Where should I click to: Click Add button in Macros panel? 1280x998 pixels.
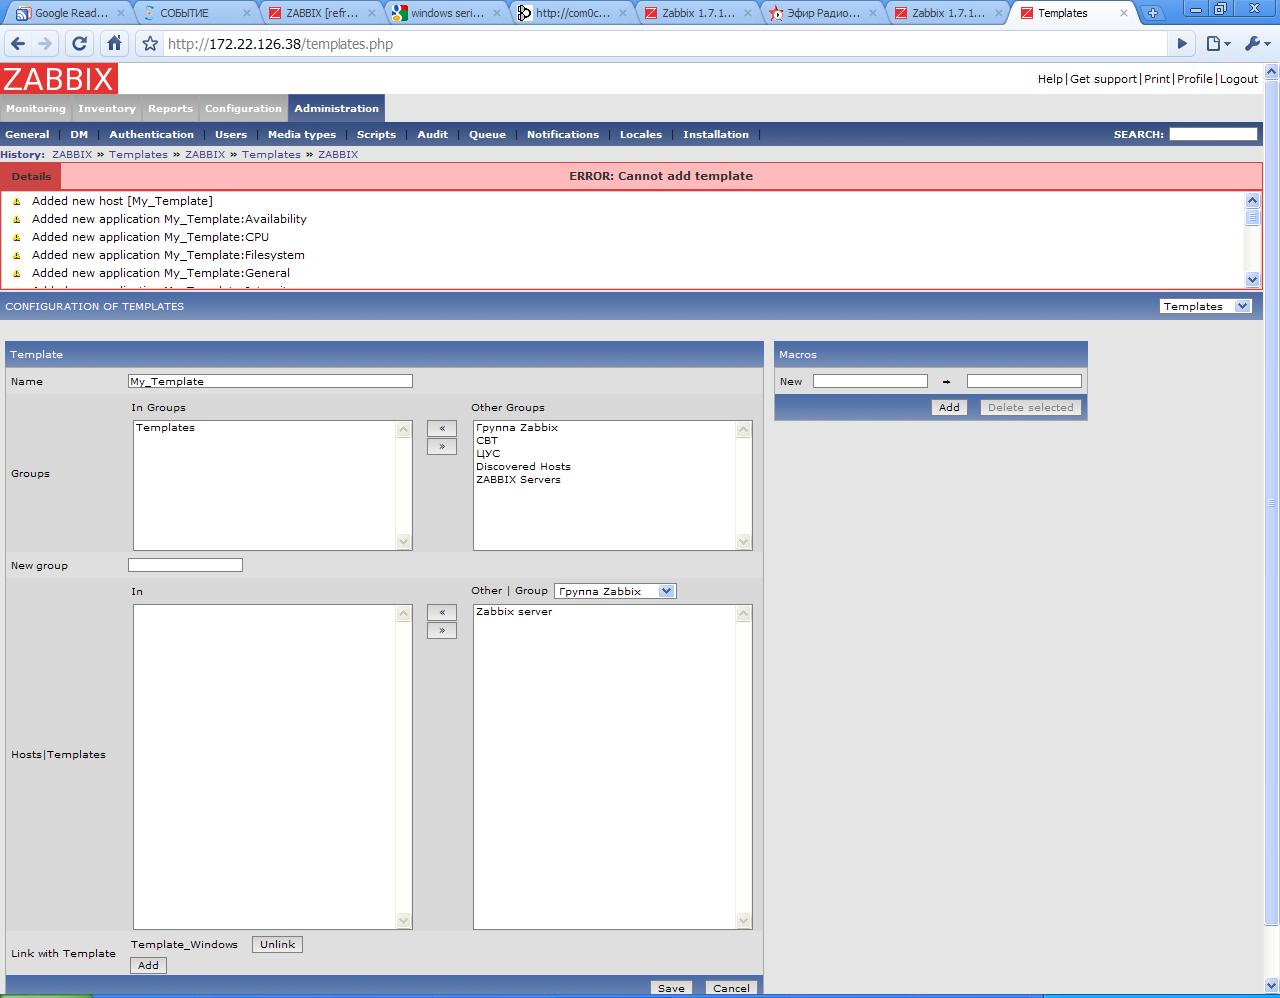point(949,407)
